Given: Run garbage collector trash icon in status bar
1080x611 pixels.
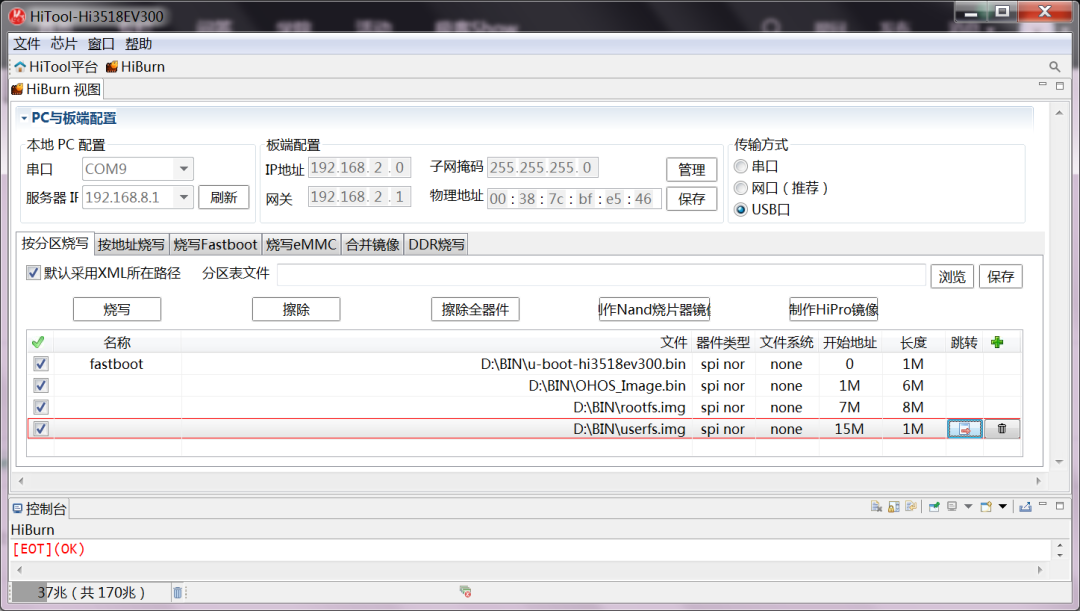Looking at the screenshot, I should coord(177,592).
